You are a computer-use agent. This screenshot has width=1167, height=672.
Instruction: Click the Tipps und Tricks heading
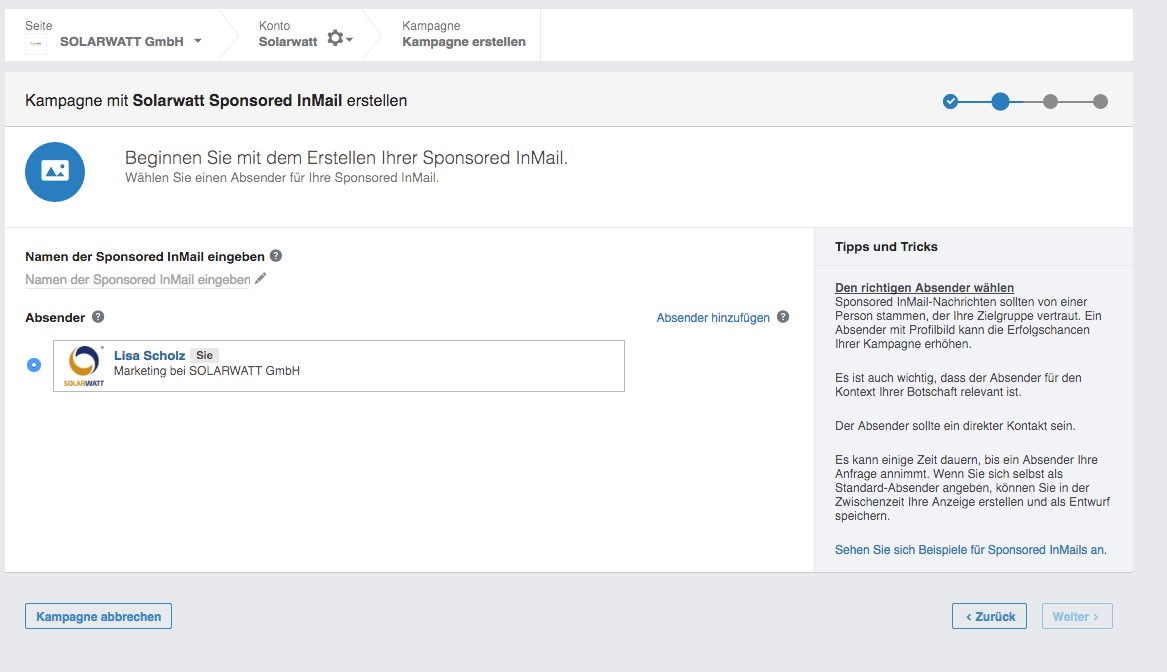pyautogui.click(x=886, y=247)
